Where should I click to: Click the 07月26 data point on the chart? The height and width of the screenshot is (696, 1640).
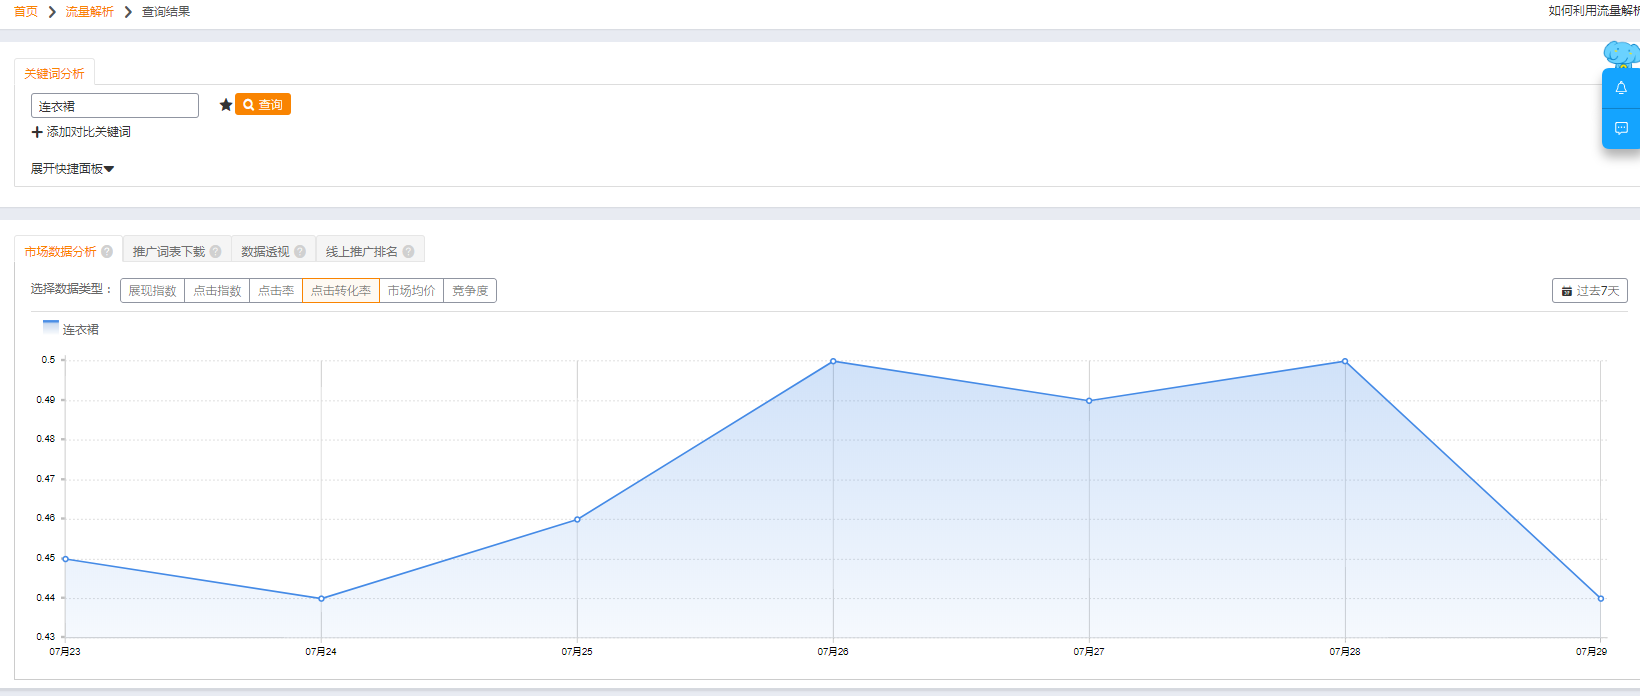[x=833, y=362]
